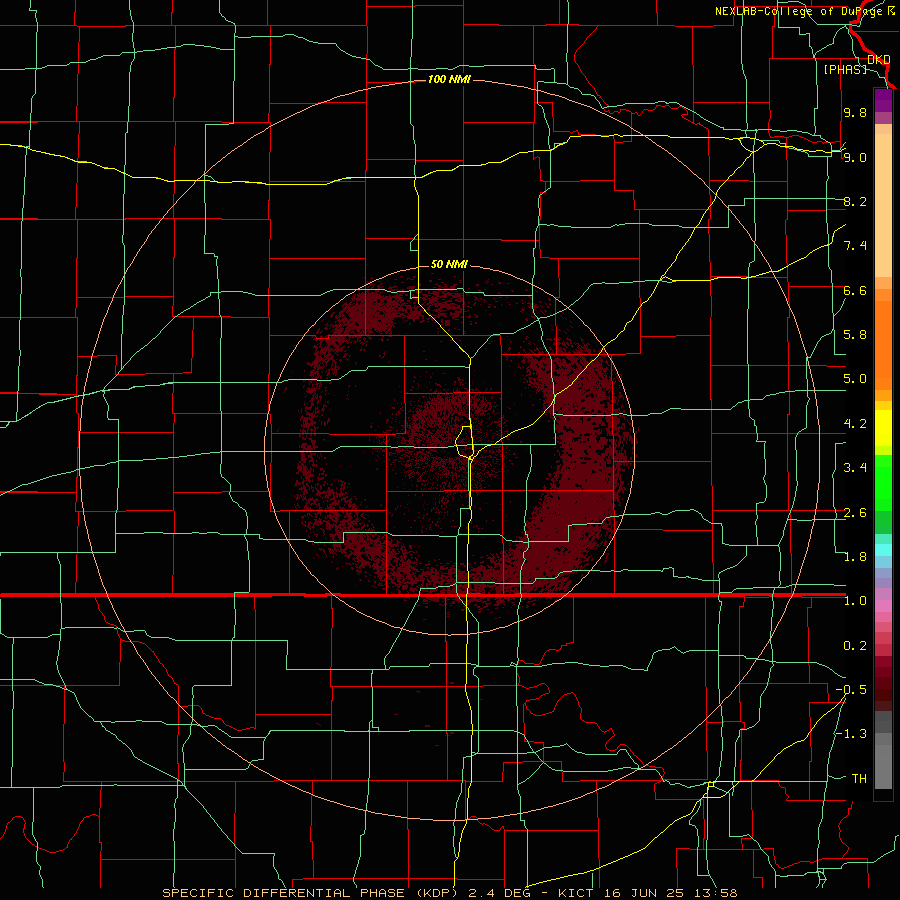Click the [PHAS] label above the color bar
Screen dimensions: 900x900
pyautogui.click(x=845, y=69)
